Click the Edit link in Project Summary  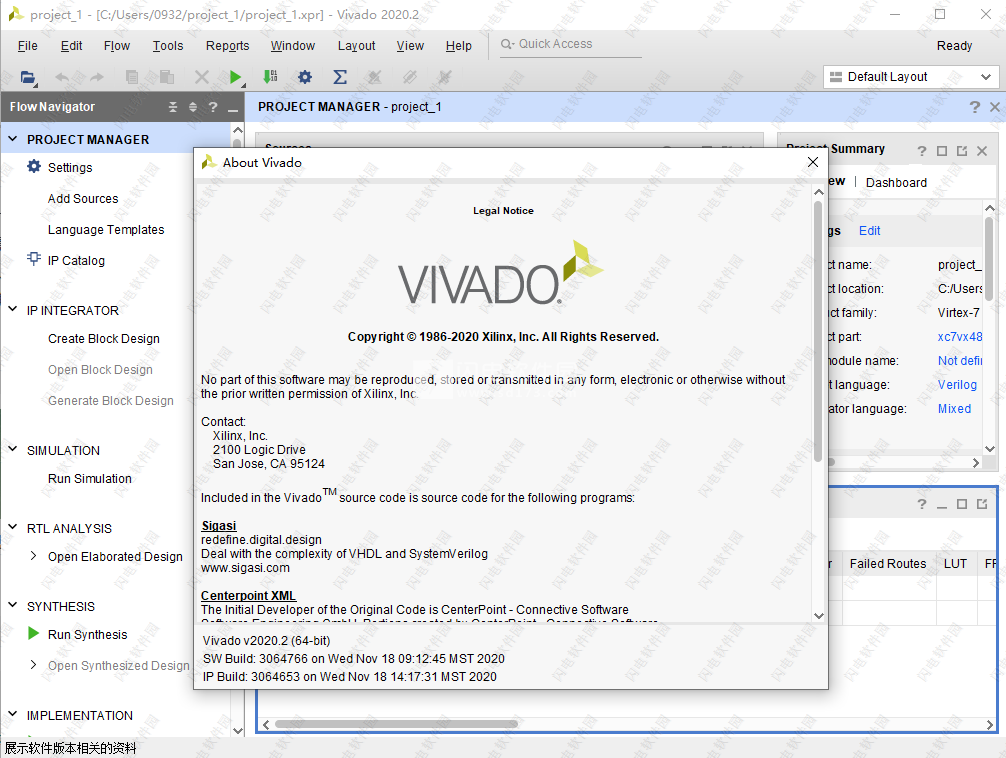click(x=870, y=231)
